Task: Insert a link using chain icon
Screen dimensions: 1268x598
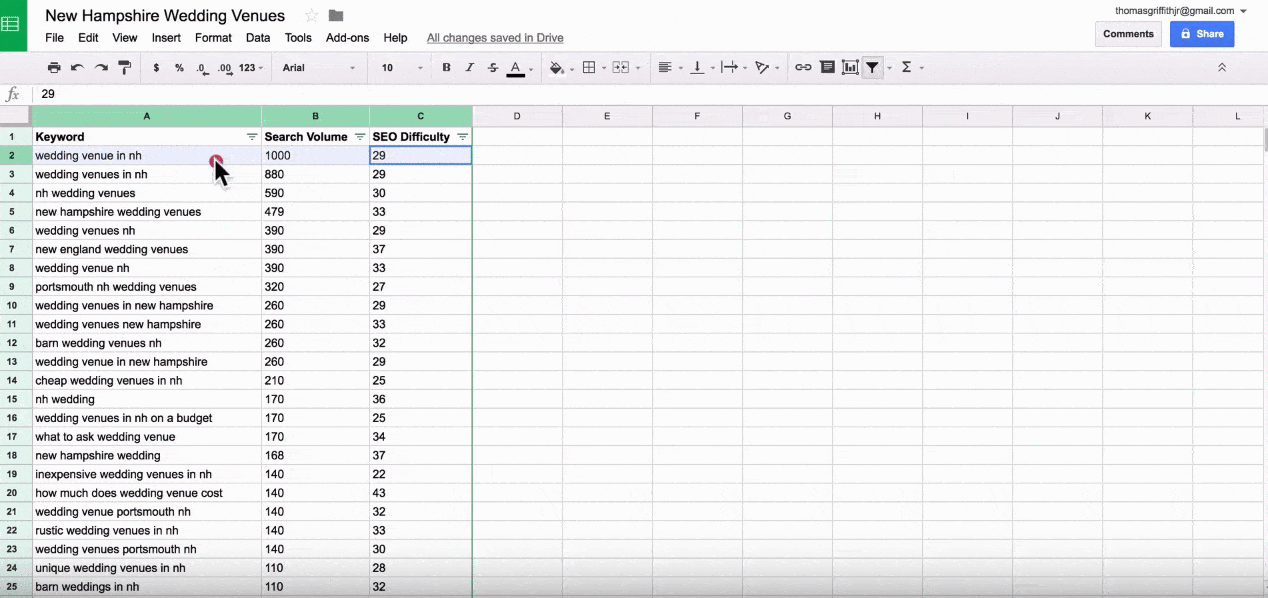Action: coord(803,68)
